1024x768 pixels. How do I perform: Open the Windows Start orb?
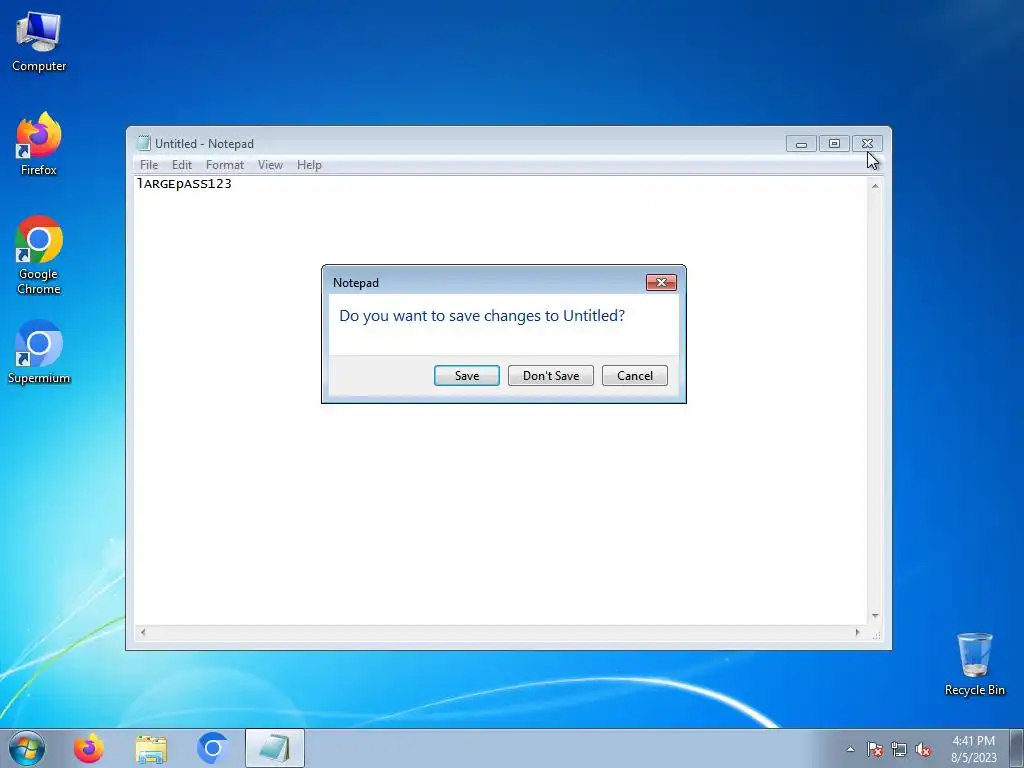pyautogui.click(x=27, y=748)
